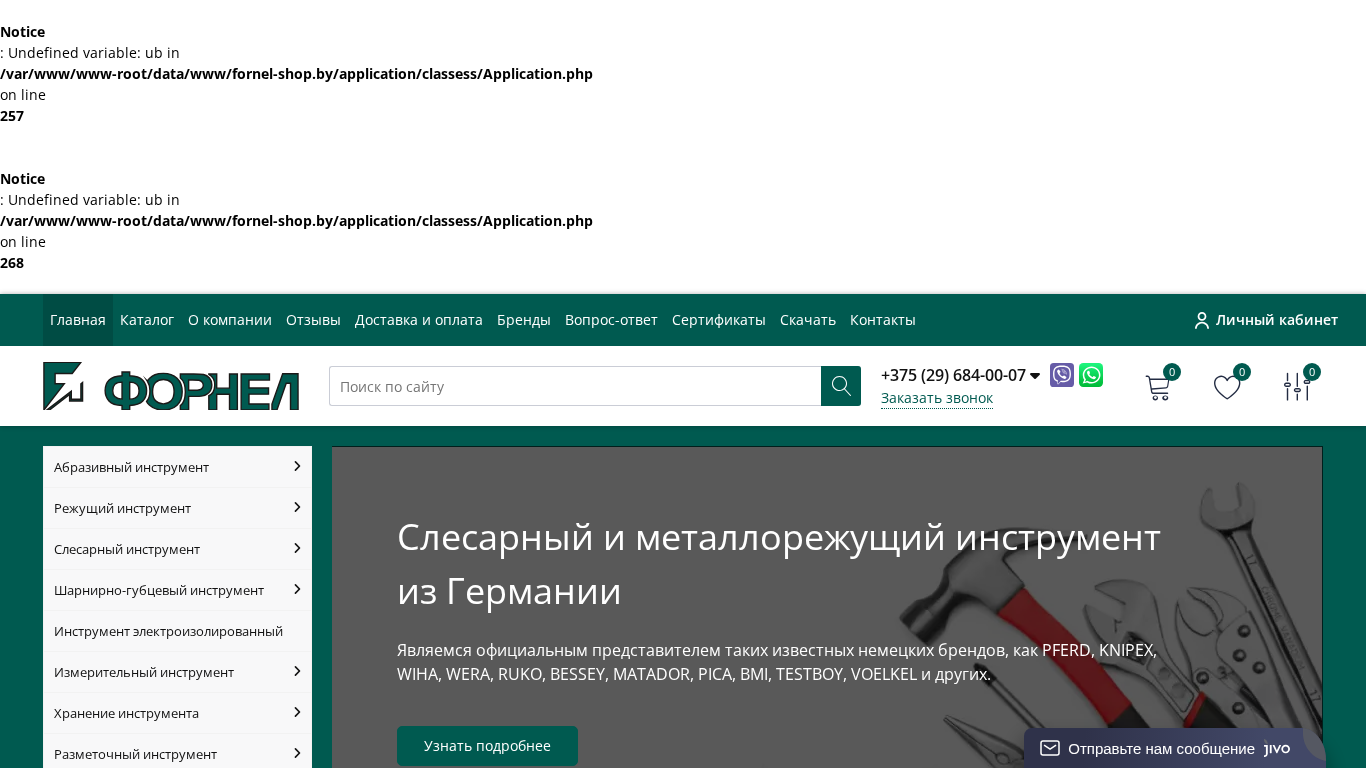1366x768 pixels.
Task: Click the Форнел logo
Action: click(x=171, y=386)
